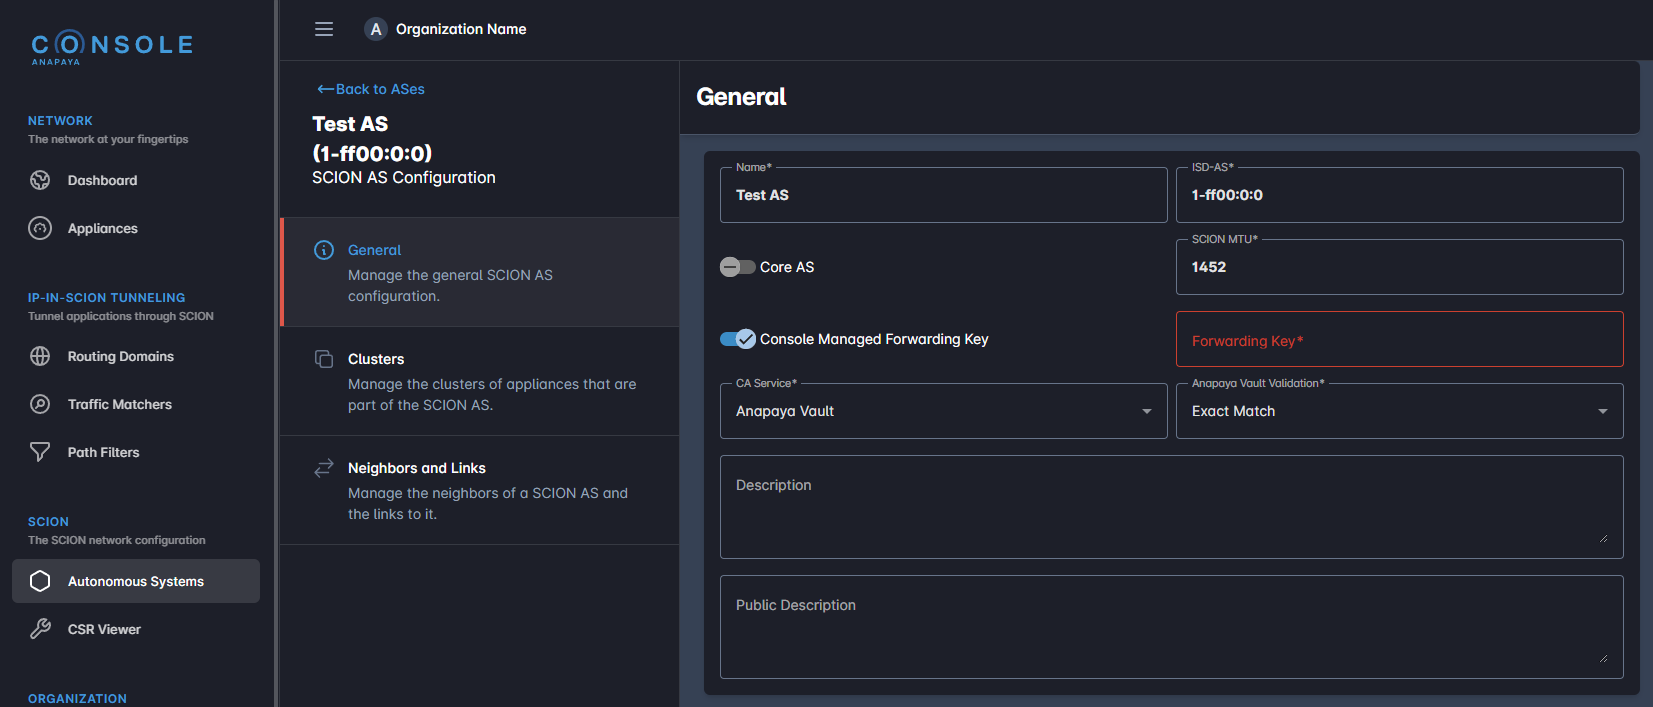The height and width of the screenshot is (707, 1653).
Task: Click the Traffic Matchers icon
Action: 40,404
